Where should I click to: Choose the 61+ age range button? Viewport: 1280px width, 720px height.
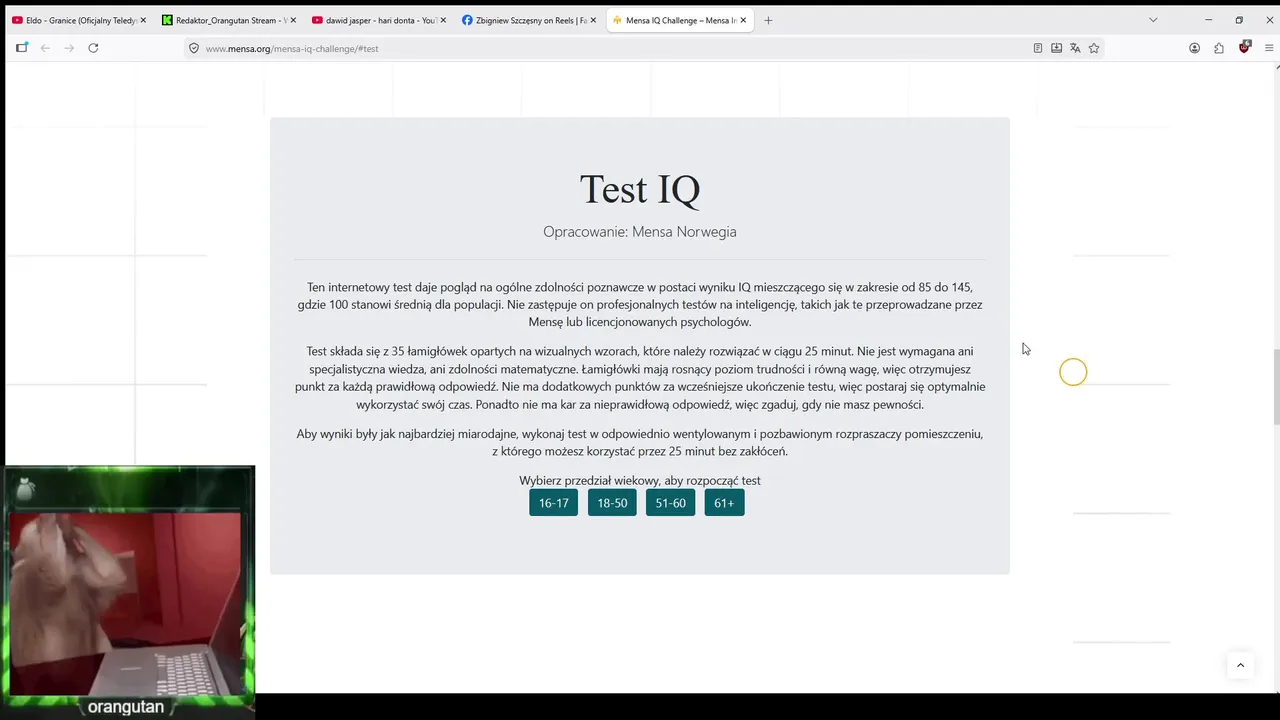pos(724,503)
